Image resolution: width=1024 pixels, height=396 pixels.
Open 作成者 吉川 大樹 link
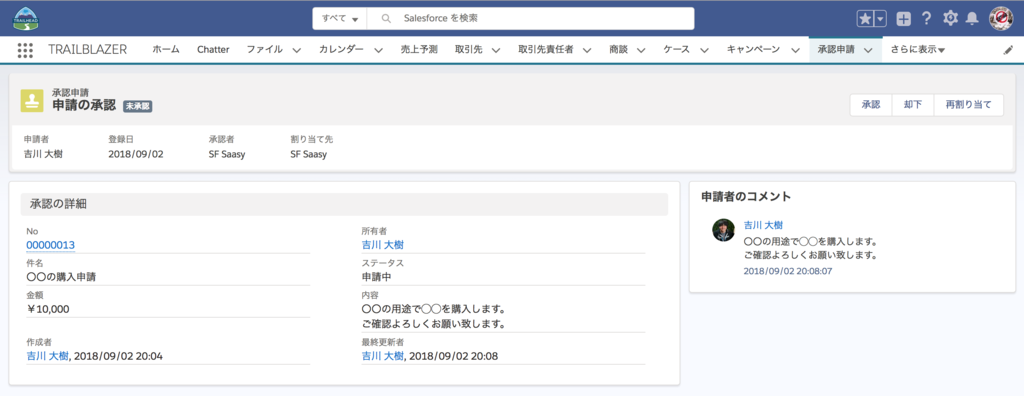[x=47, y=356]
